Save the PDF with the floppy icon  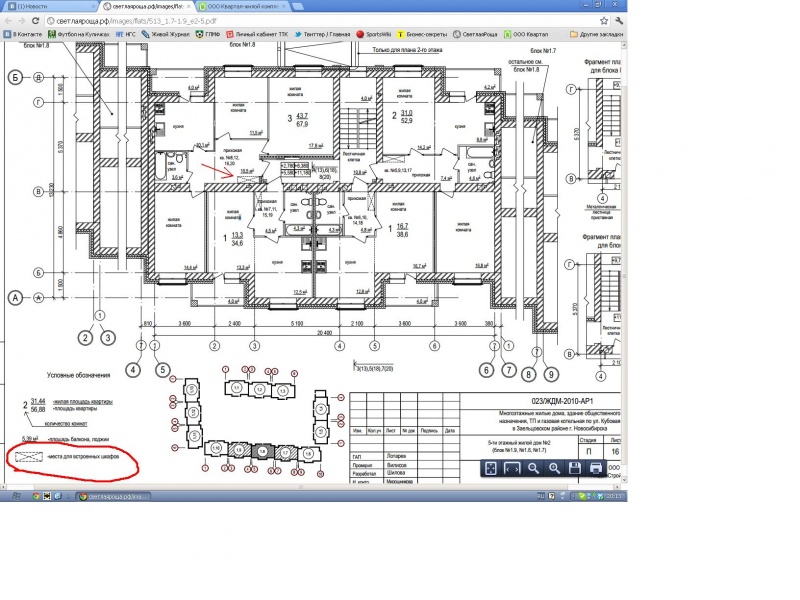click(576, 468)
